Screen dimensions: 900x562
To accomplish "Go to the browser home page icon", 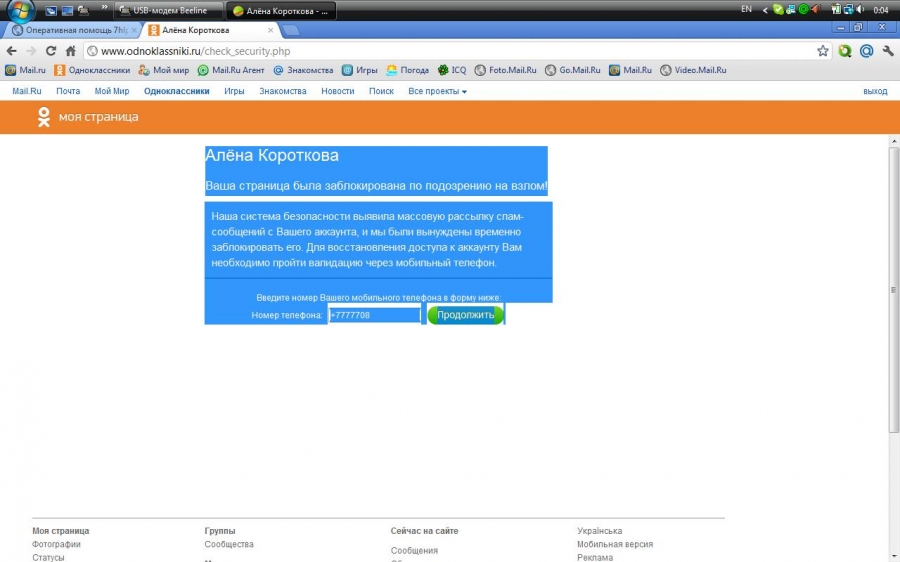I will [70, 51].
